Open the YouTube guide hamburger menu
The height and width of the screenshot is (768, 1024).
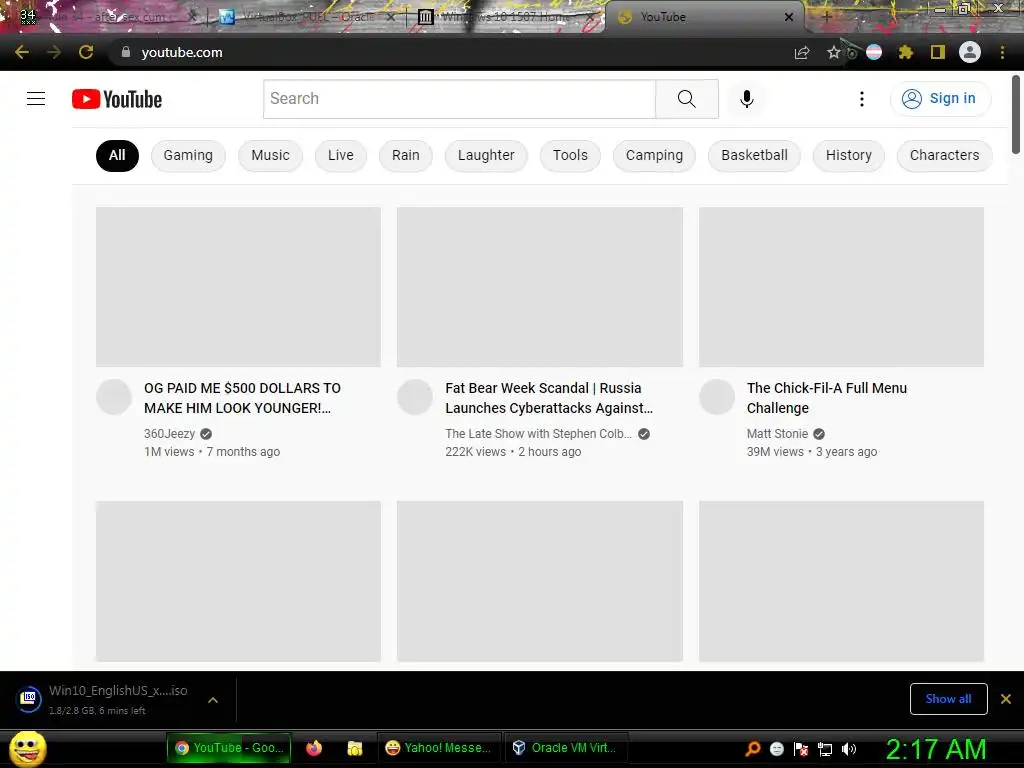tap(36, 99)
